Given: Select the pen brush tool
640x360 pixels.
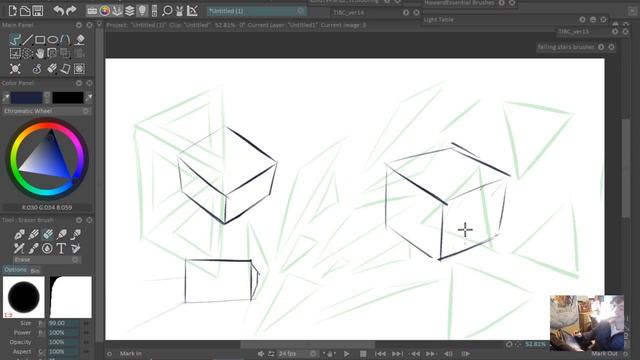Looking at the screenshot, I should point(19,234).
